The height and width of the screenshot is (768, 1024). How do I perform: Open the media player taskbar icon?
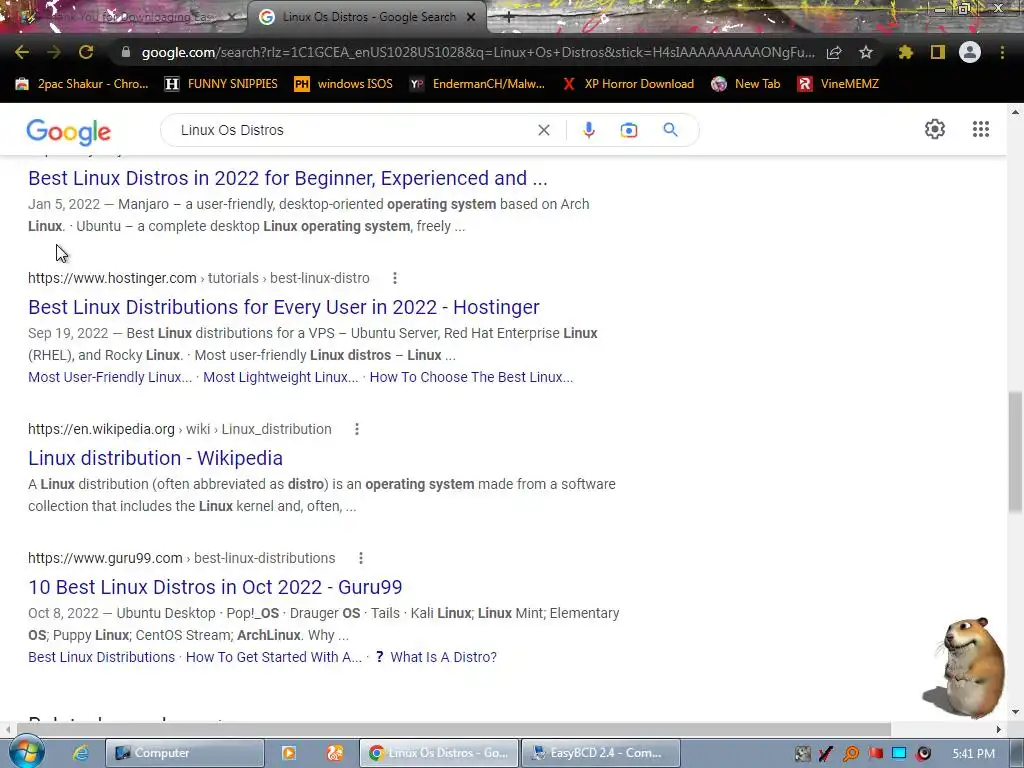(288, 753)
